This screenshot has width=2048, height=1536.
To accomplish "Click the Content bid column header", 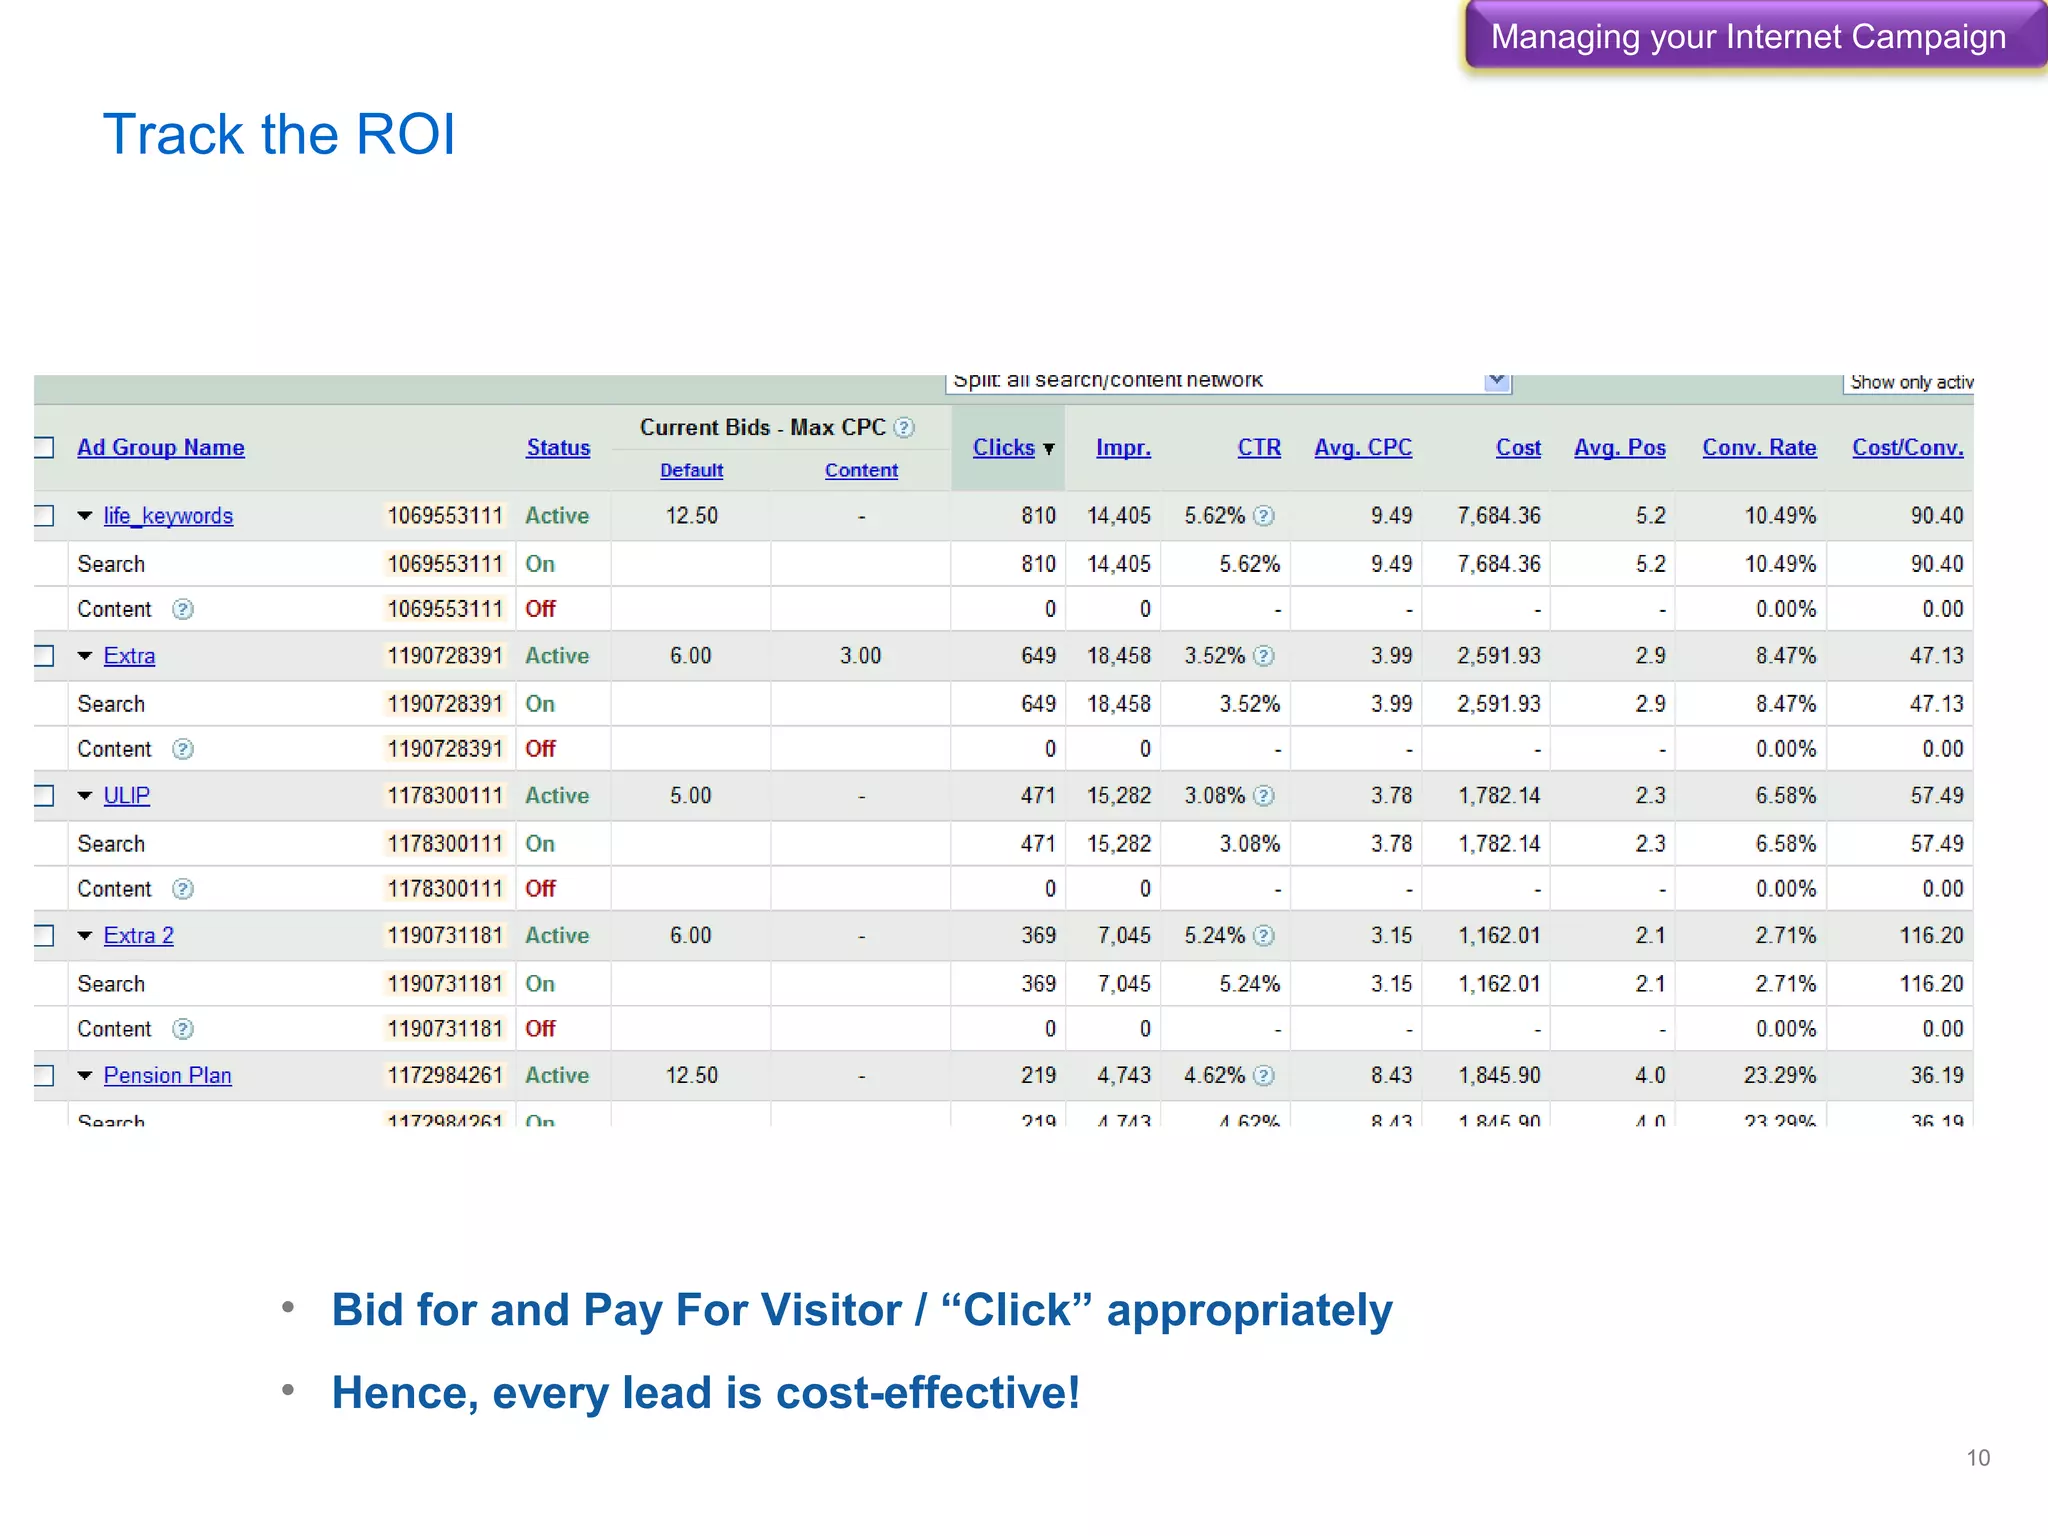I will [861, 471].
